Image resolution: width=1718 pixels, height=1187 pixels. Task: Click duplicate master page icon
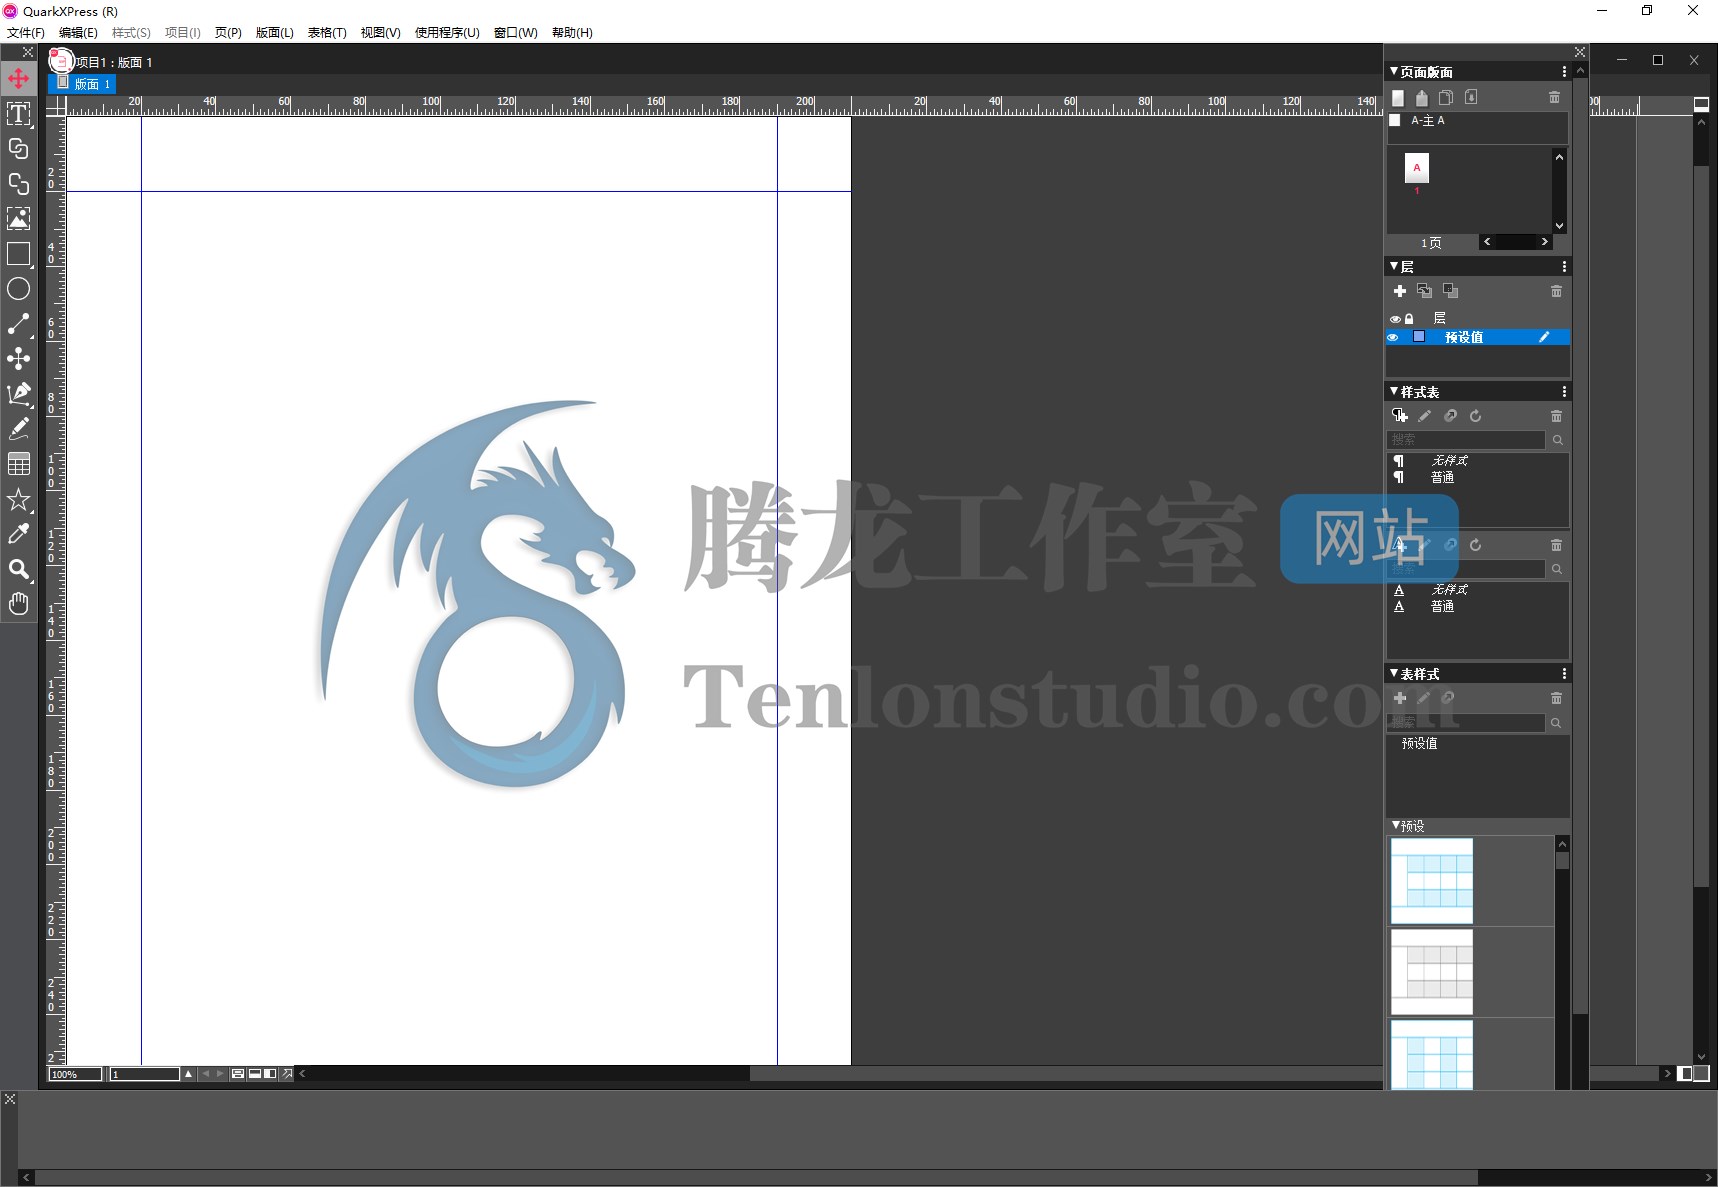pyautogui.click(x=1446, y=98)
